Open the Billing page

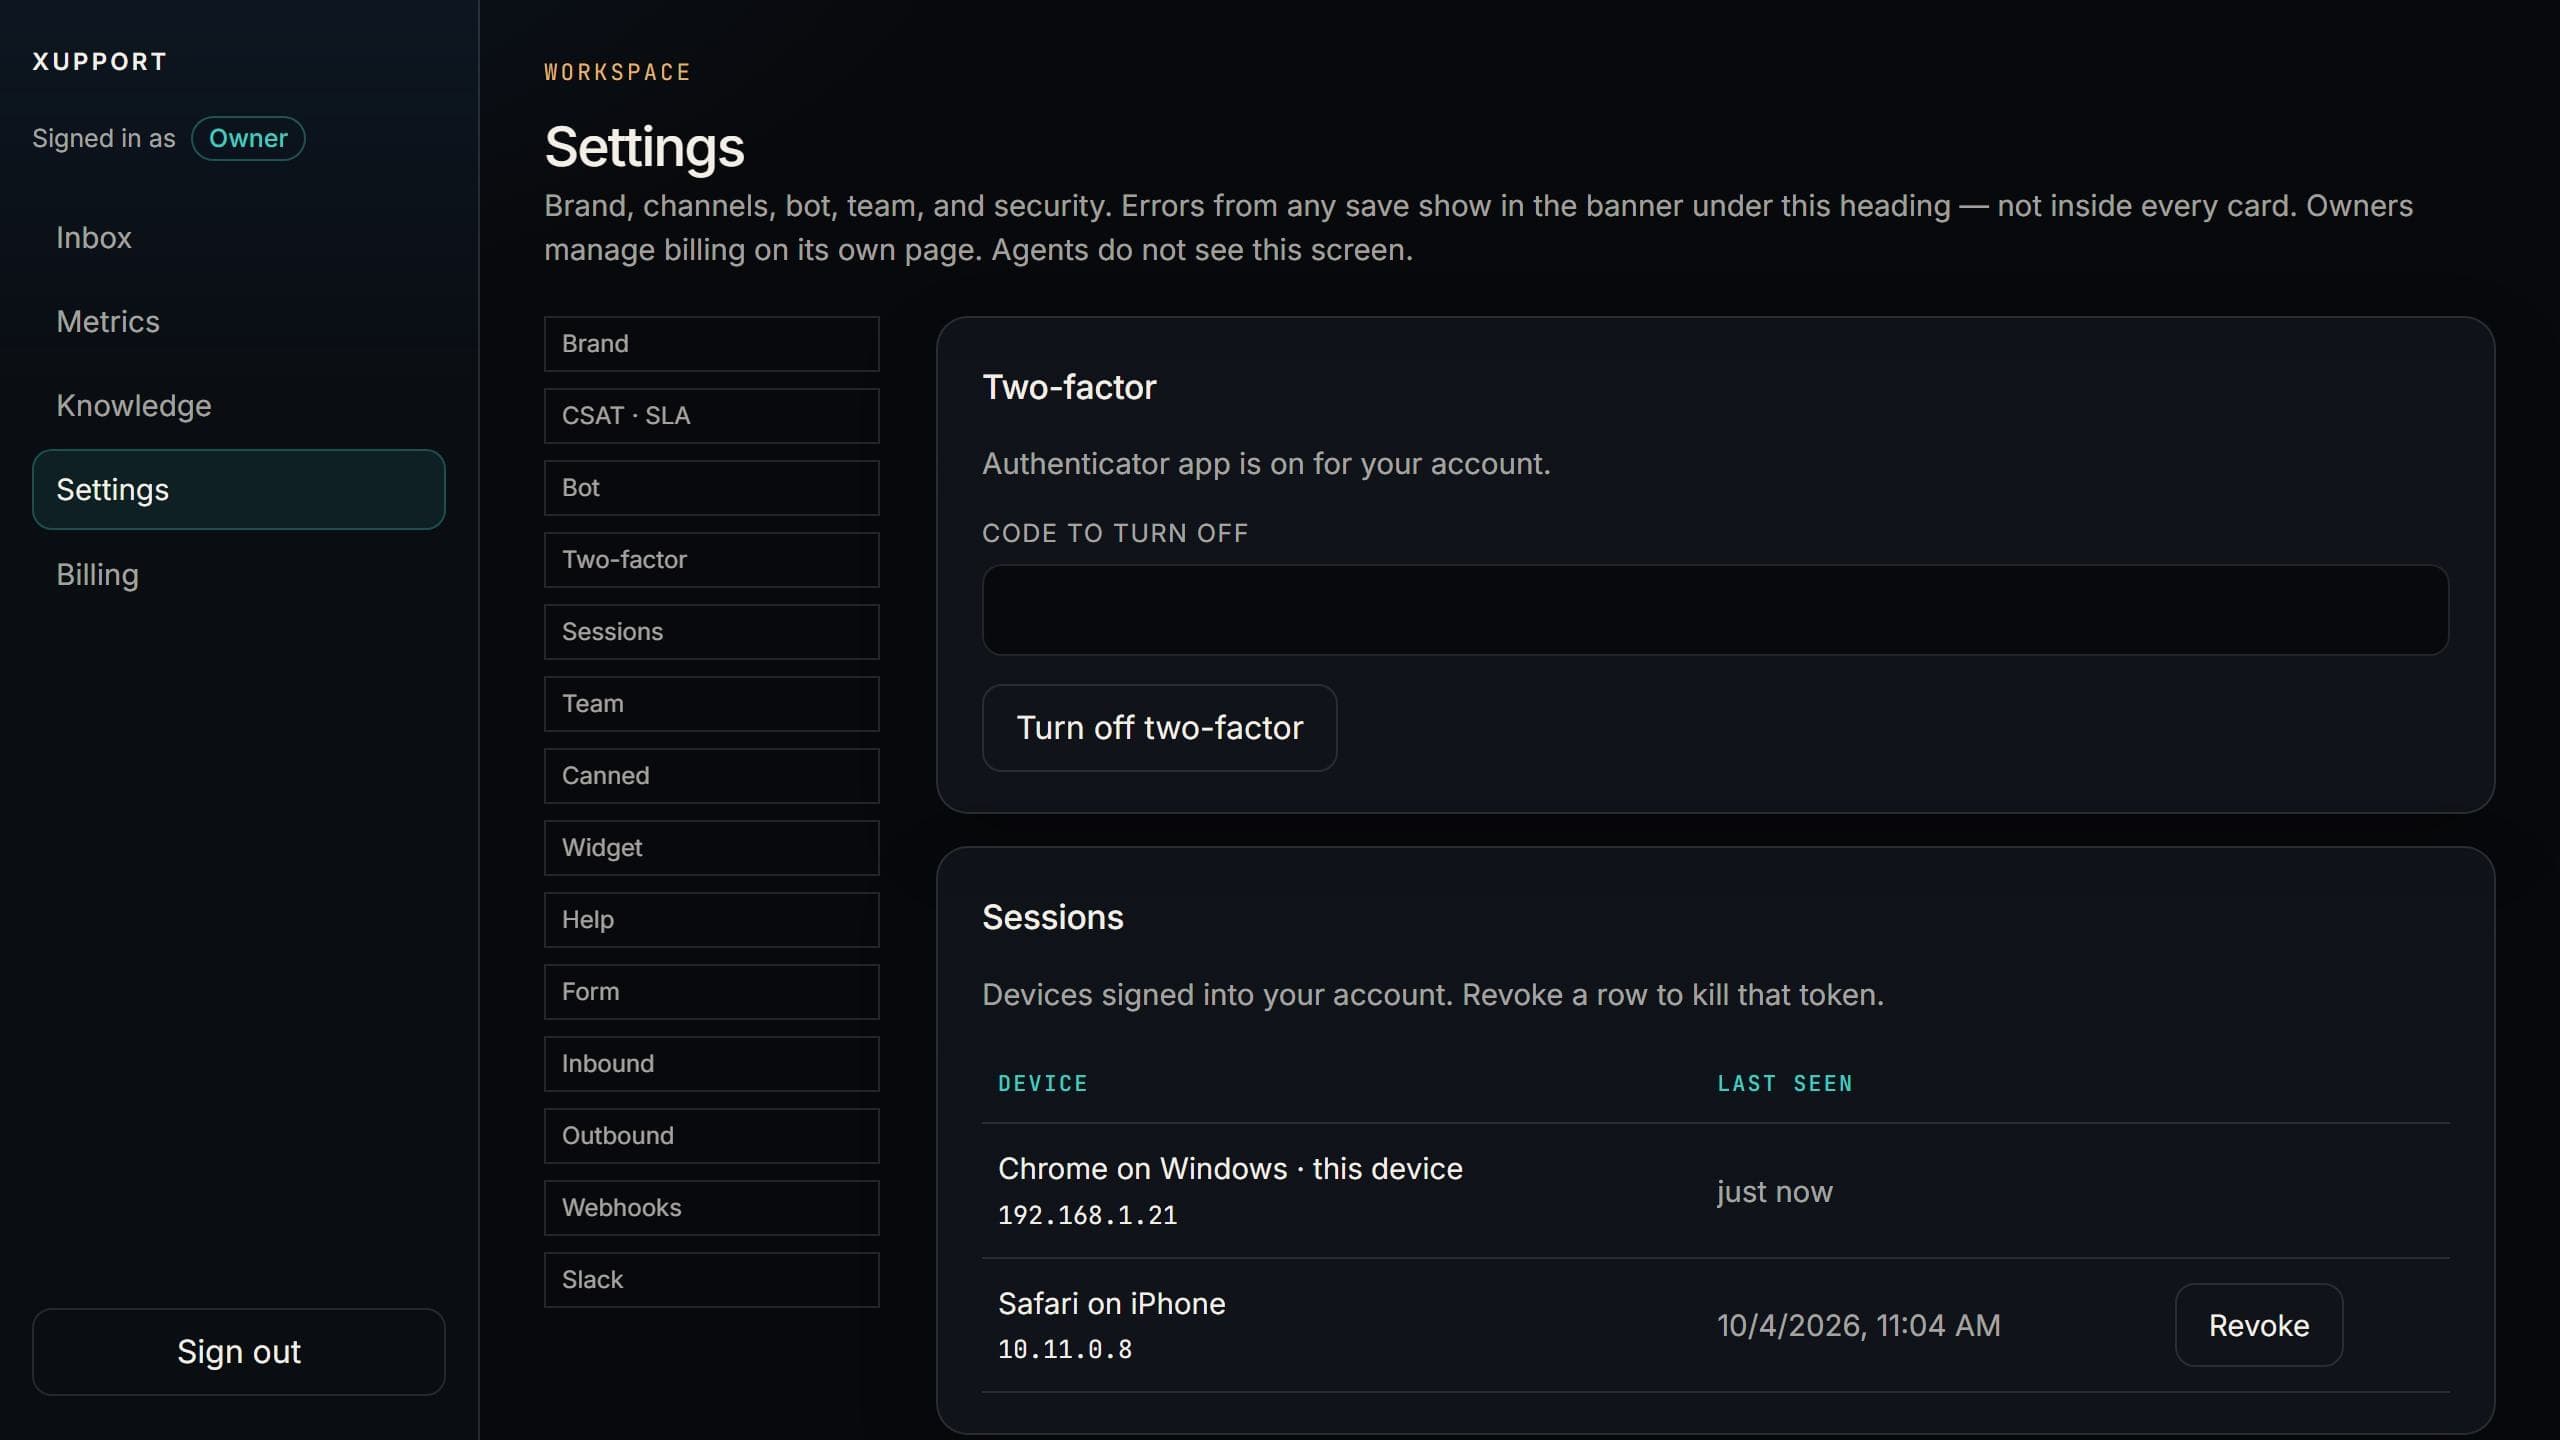tap(238, 574)
